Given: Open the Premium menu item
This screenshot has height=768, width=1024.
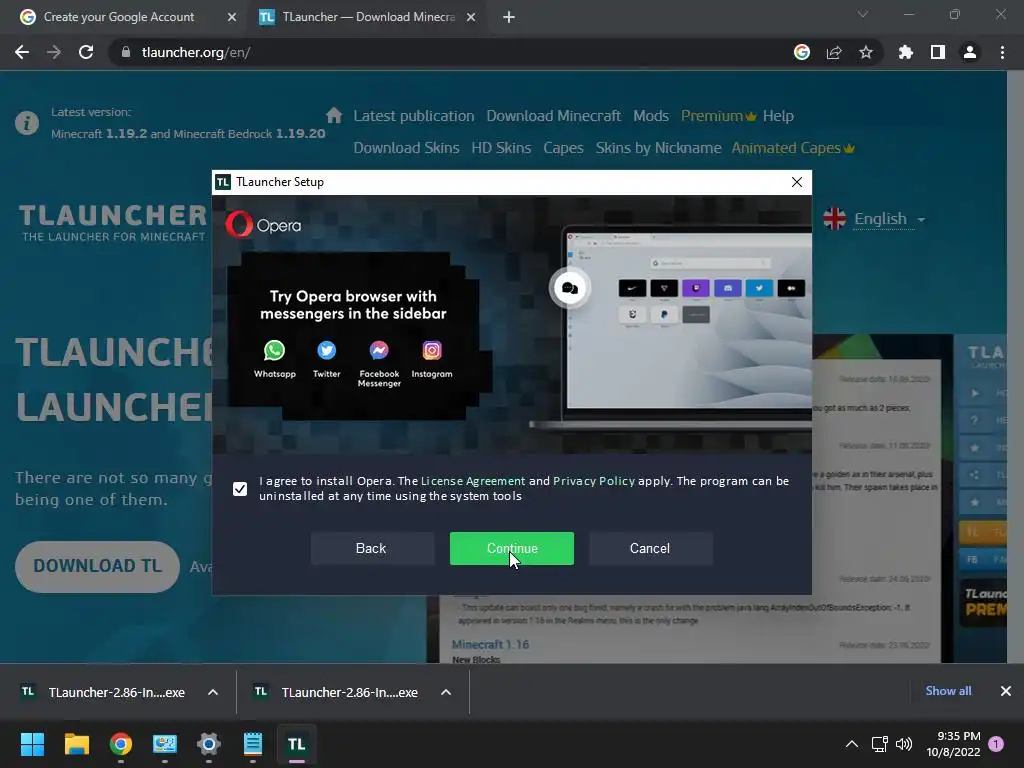Looking at the screenshot, I should click(x=718, y=116).
